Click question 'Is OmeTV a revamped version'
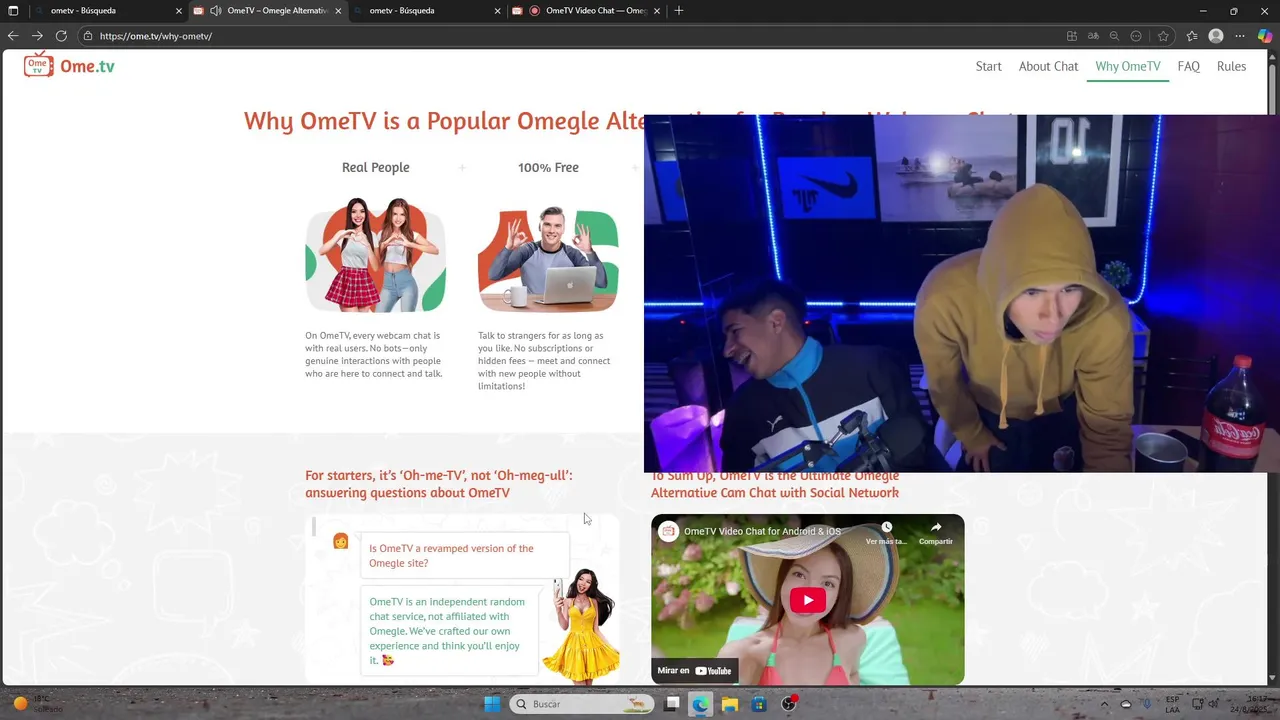This screenshot has height=720, width=1280. (464, 555)
